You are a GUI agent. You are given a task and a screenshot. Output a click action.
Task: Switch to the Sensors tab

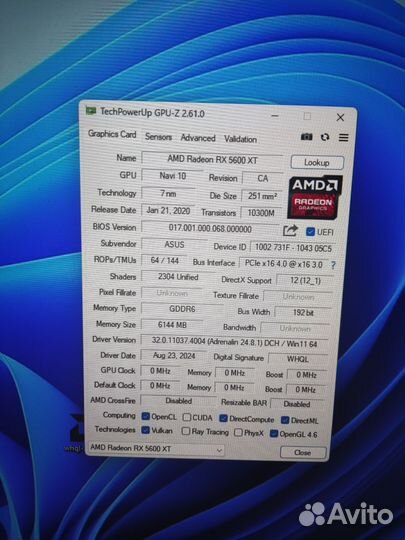pos(158,137)
